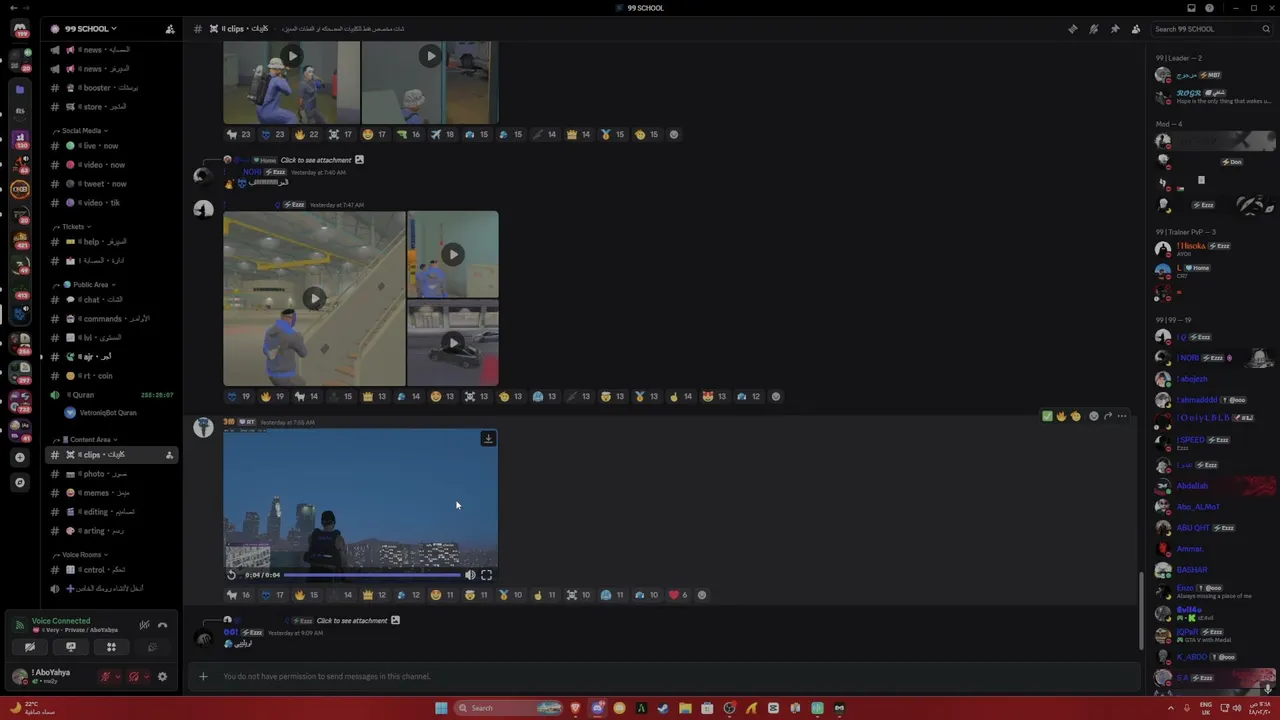This screenshot has width=1280, height=720.
Task: Open the Help icon in title bar
Action: click(1209, 8)
